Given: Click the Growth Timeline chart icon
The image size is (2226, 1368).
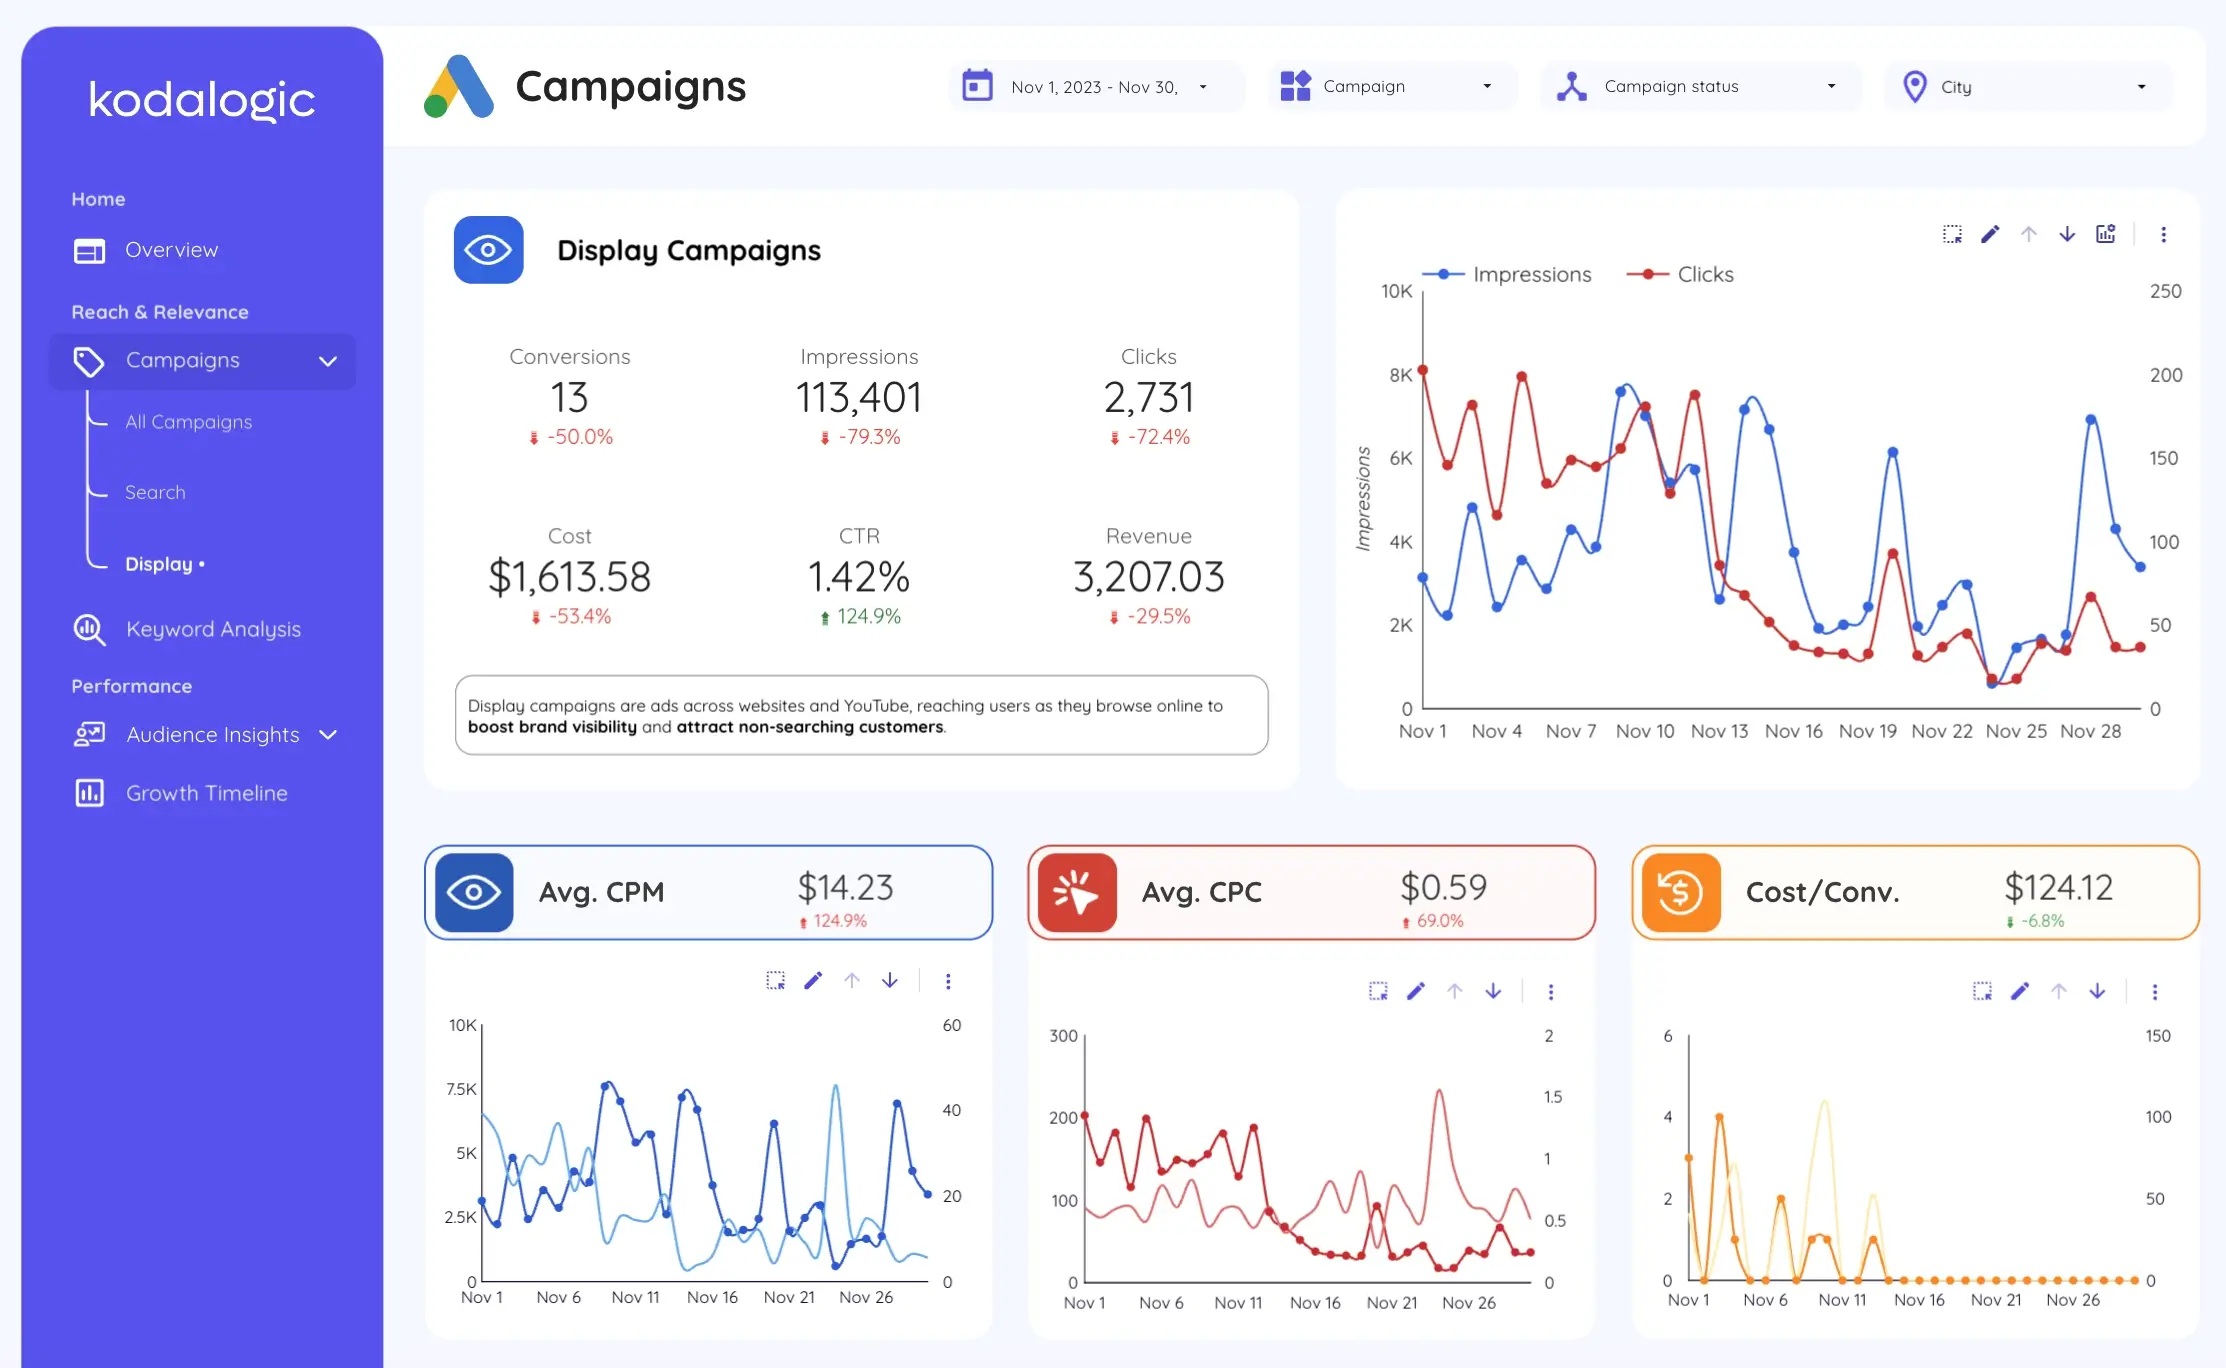Looking at the screenshot, I should (89, 793).
